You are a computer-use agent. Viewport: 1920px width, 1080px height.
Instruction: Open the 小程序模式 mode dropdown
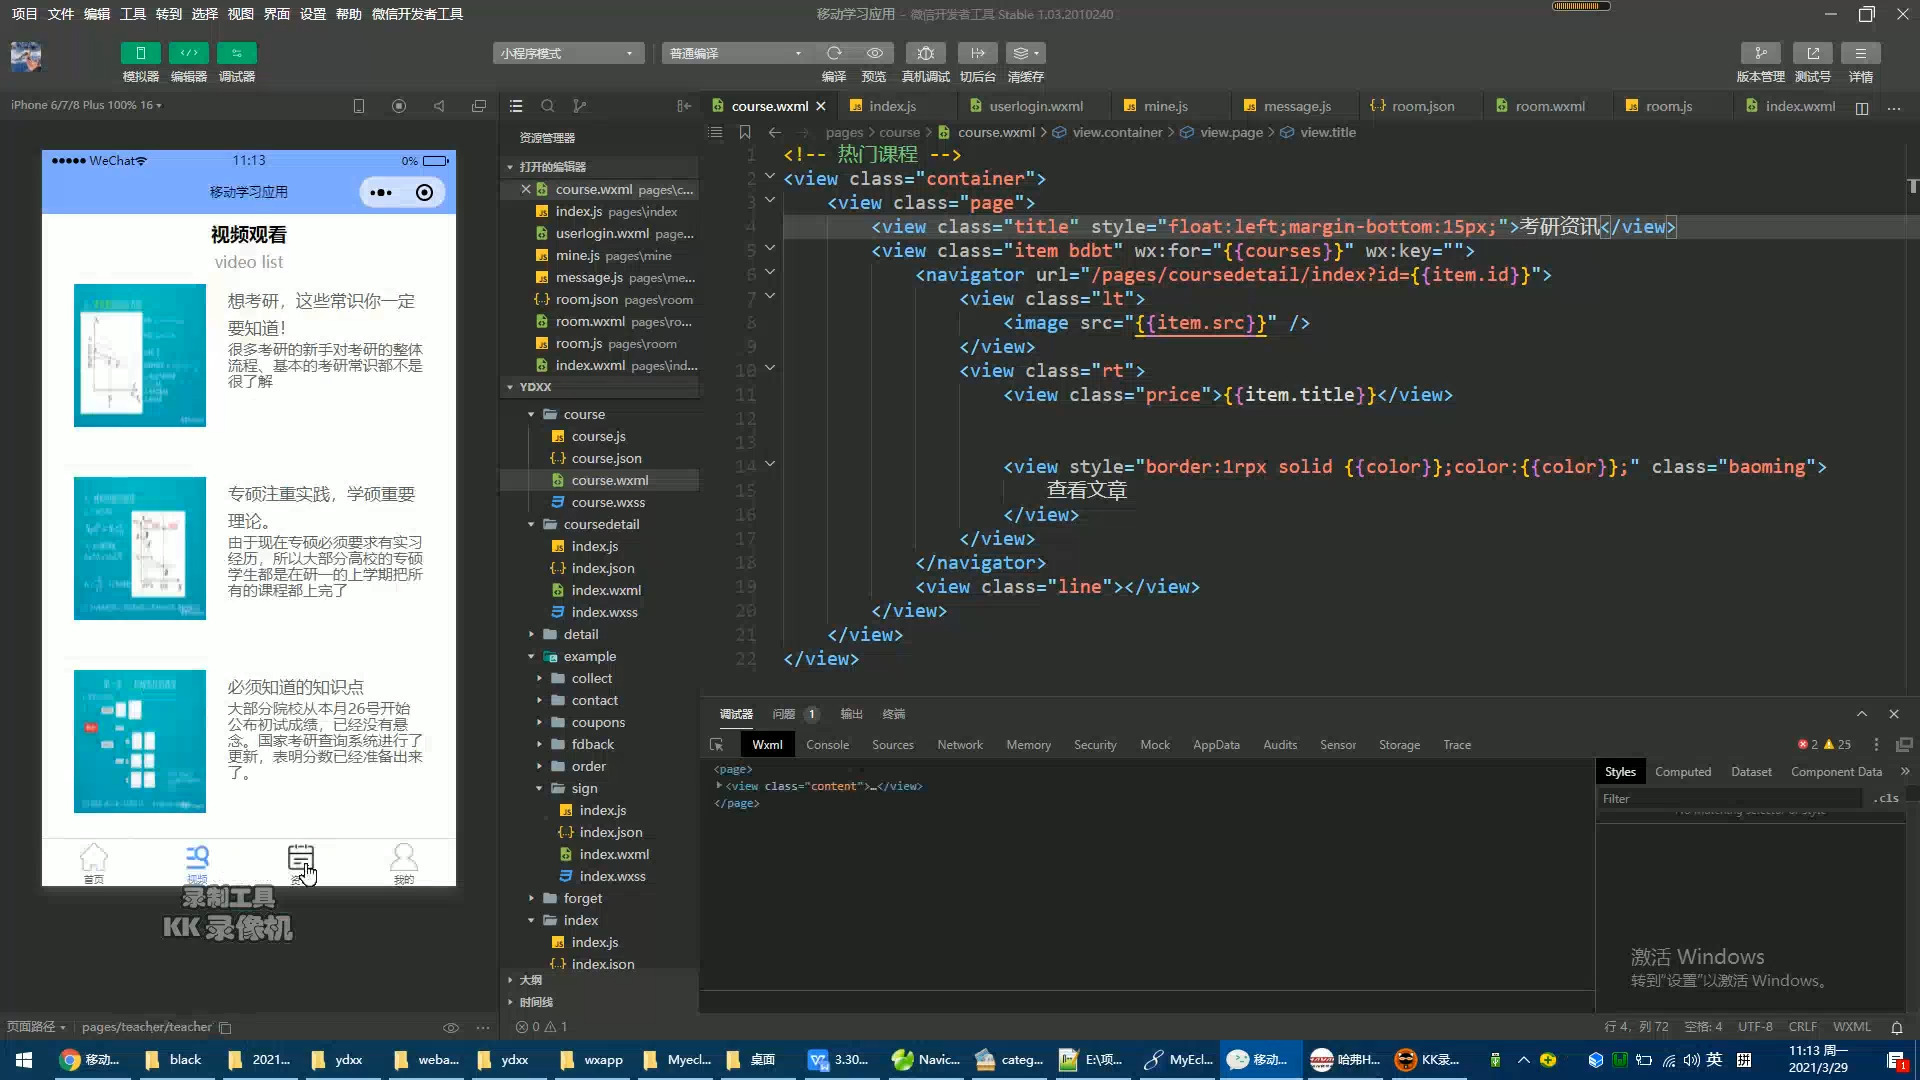click(567, 53)
